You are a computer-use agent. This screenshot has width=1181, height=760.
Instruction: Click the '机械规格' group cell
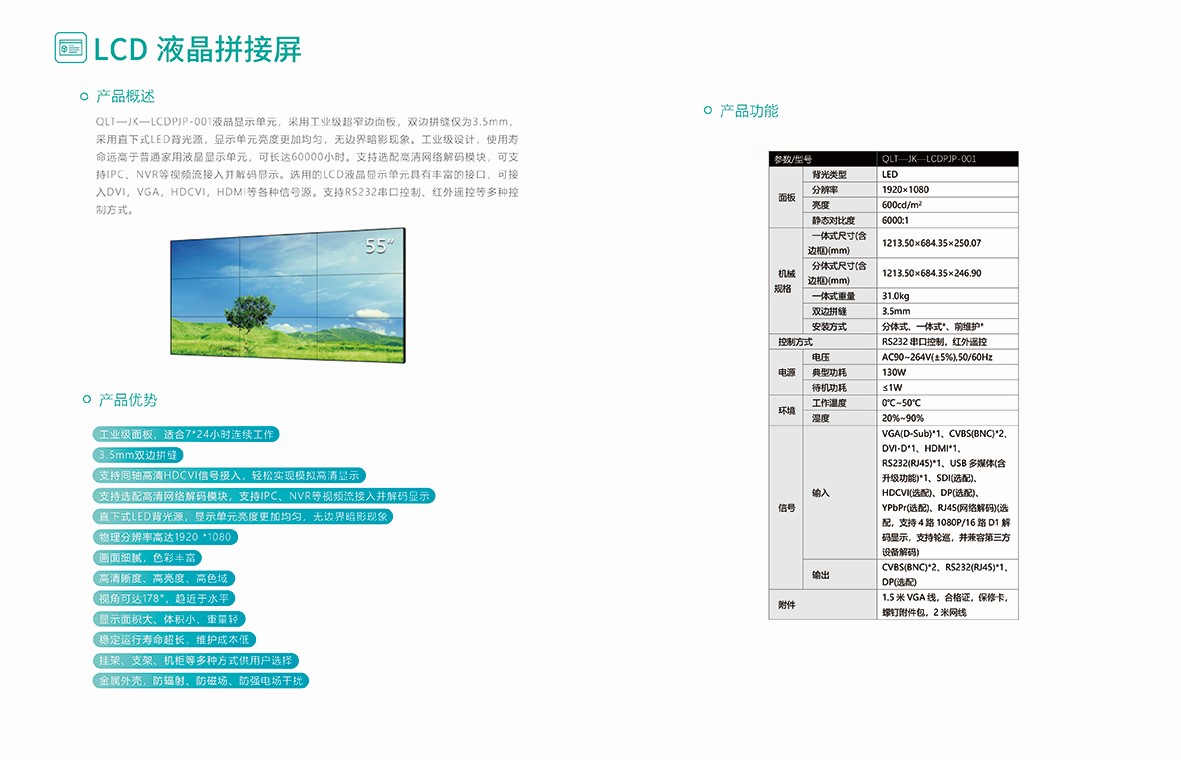click(786, 281)
